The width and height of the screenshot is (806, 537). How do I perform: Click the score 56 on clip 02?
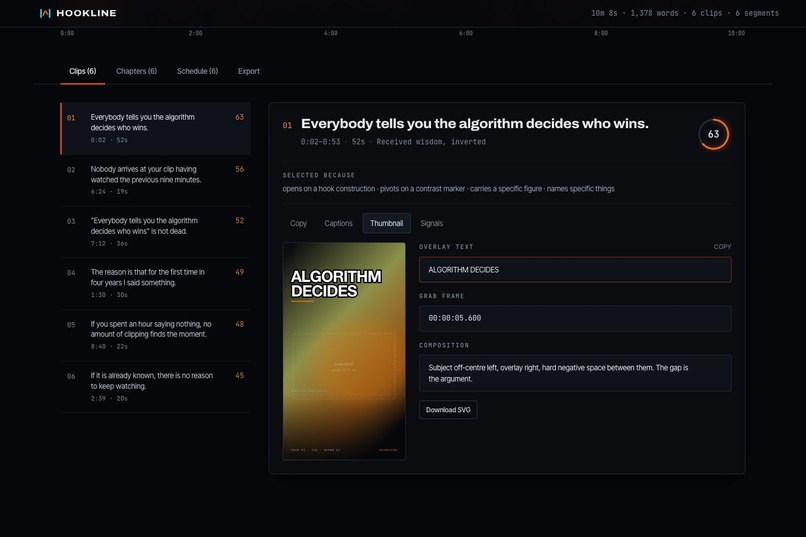[240, 169]
